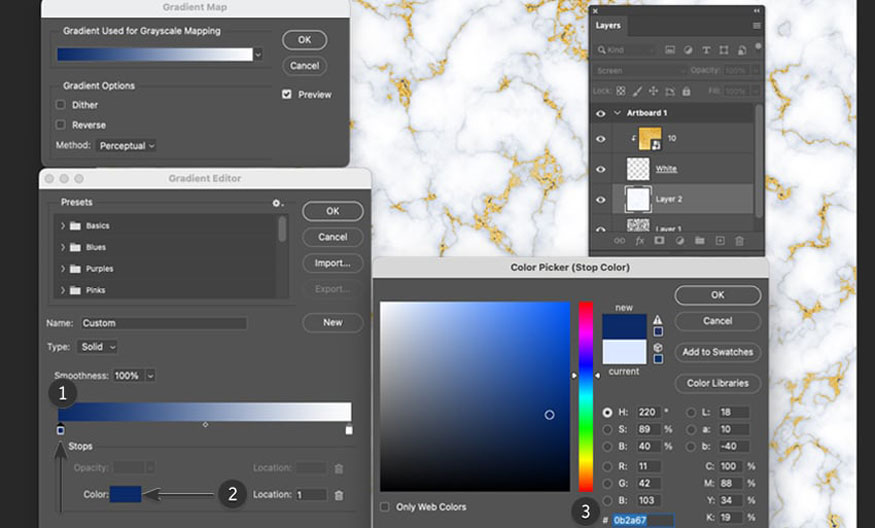
Task: Open Color Libraries
Action: [718, 383]
